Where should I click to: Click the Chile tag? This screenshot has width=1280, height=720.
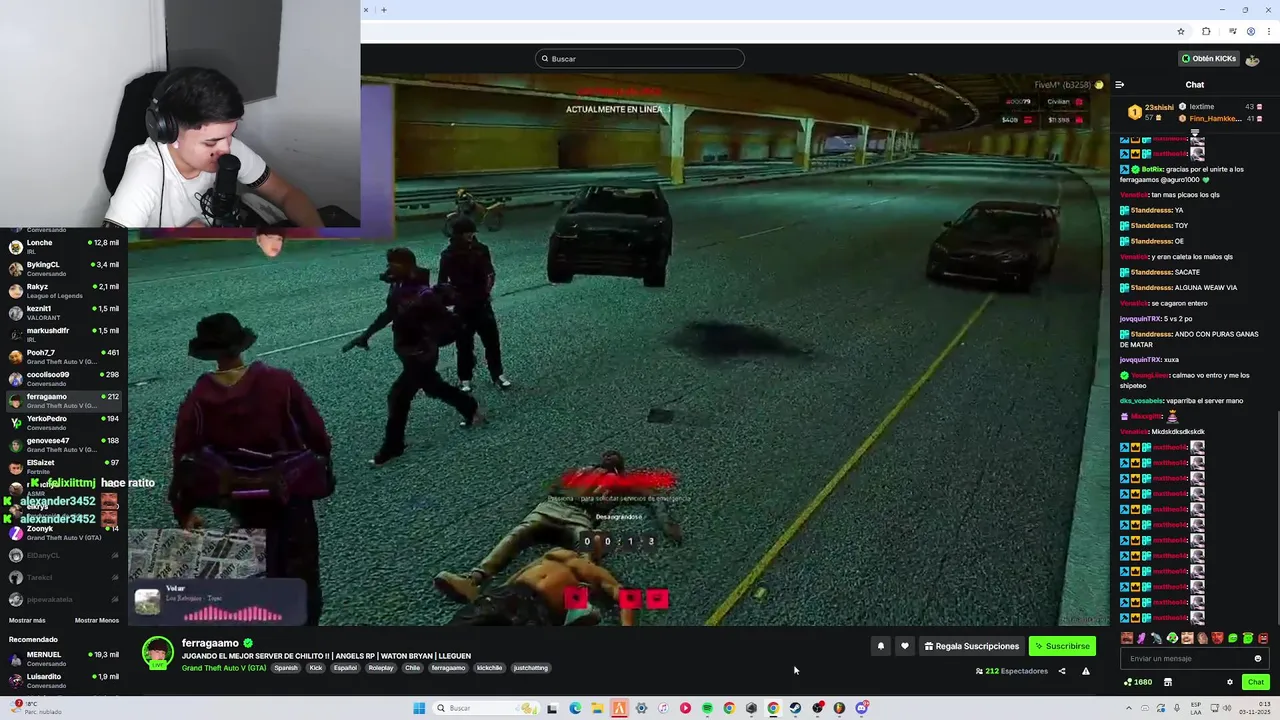(x=412, y=668)
